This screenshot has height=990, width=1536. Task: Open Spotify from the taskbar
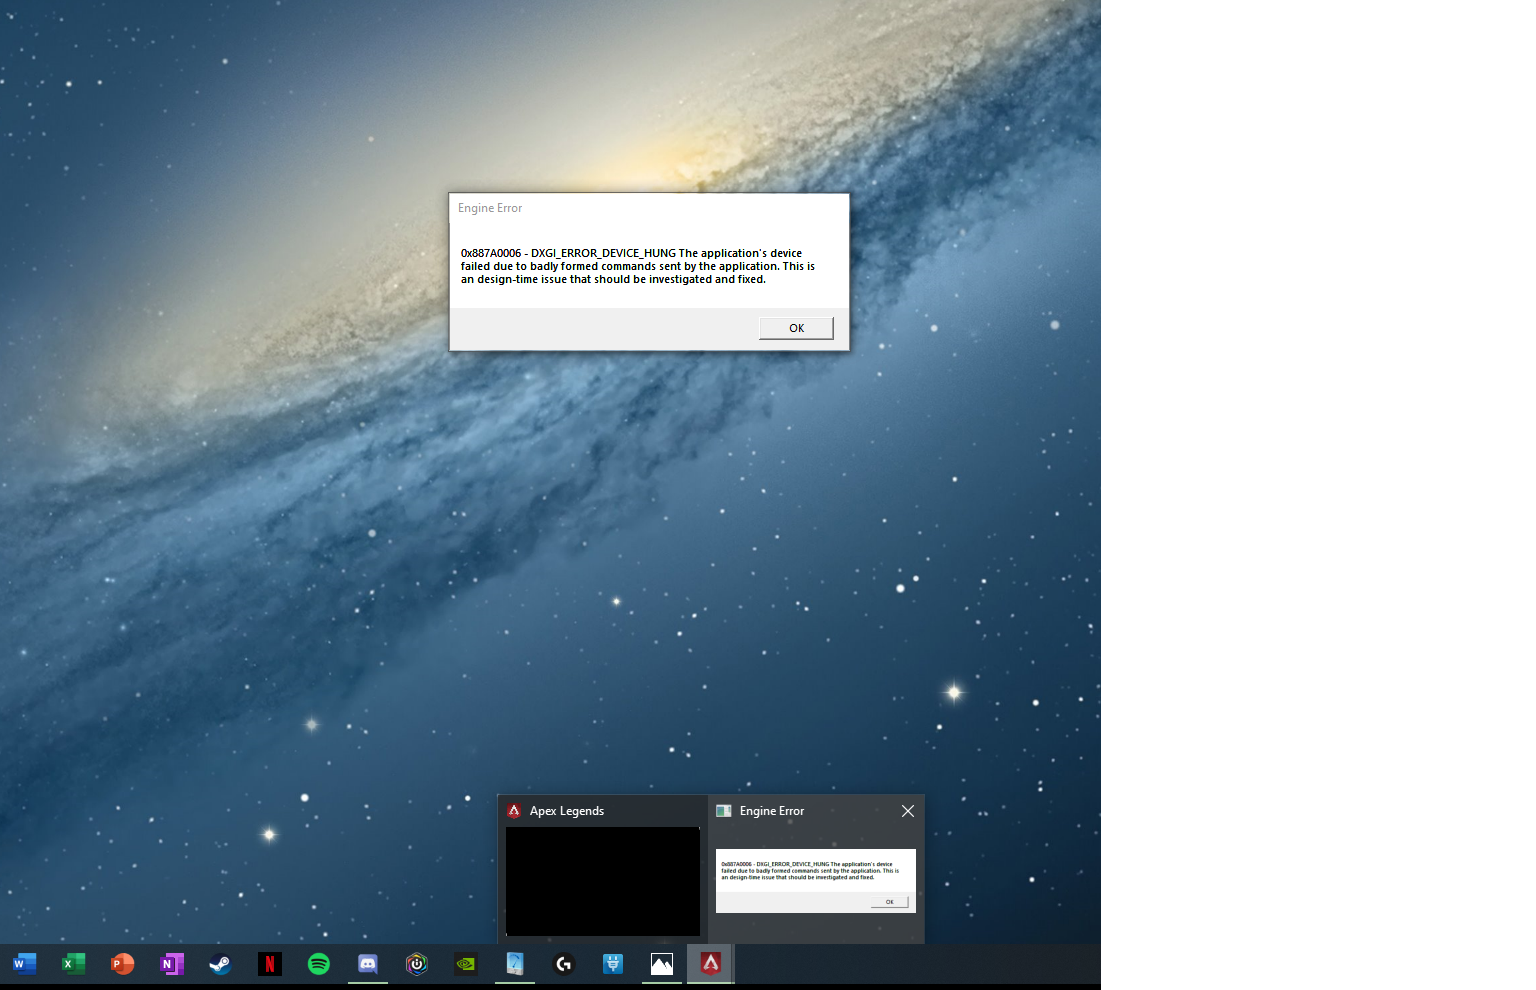click(x=318, y=964)
